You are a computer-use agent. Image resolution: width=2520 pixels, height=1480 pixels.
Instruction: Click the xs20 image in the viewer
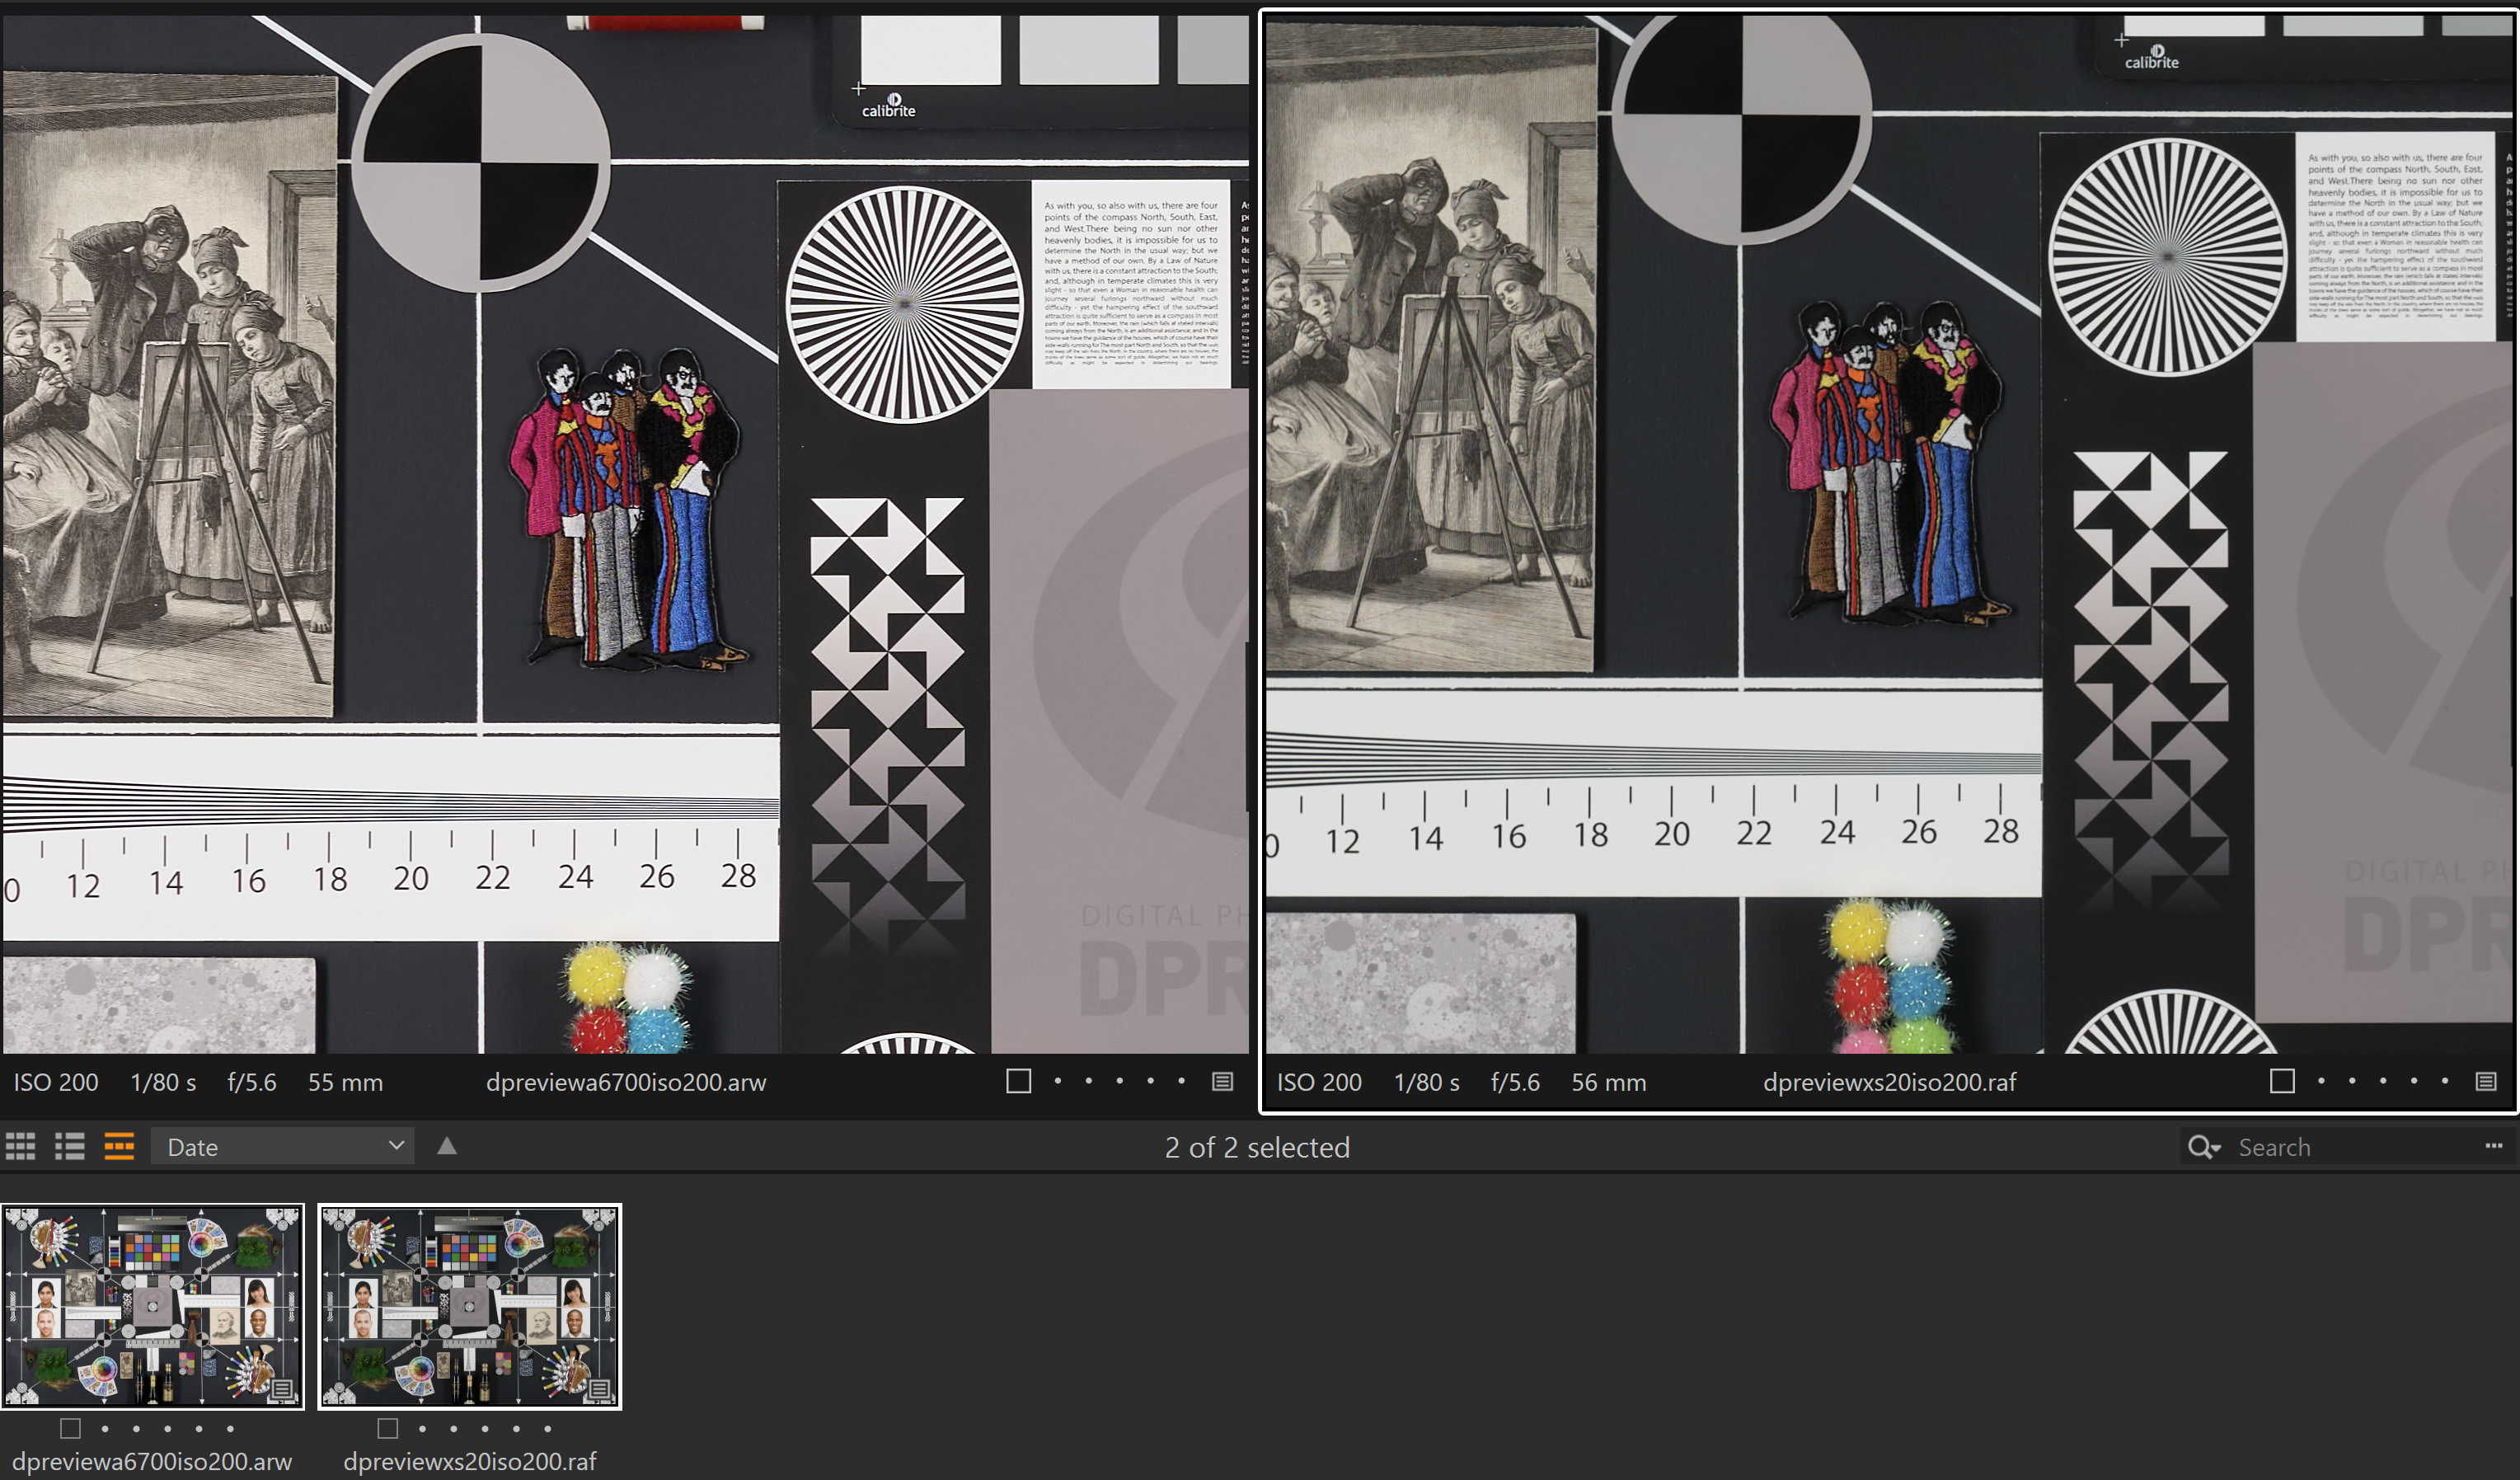(1889, 533)
